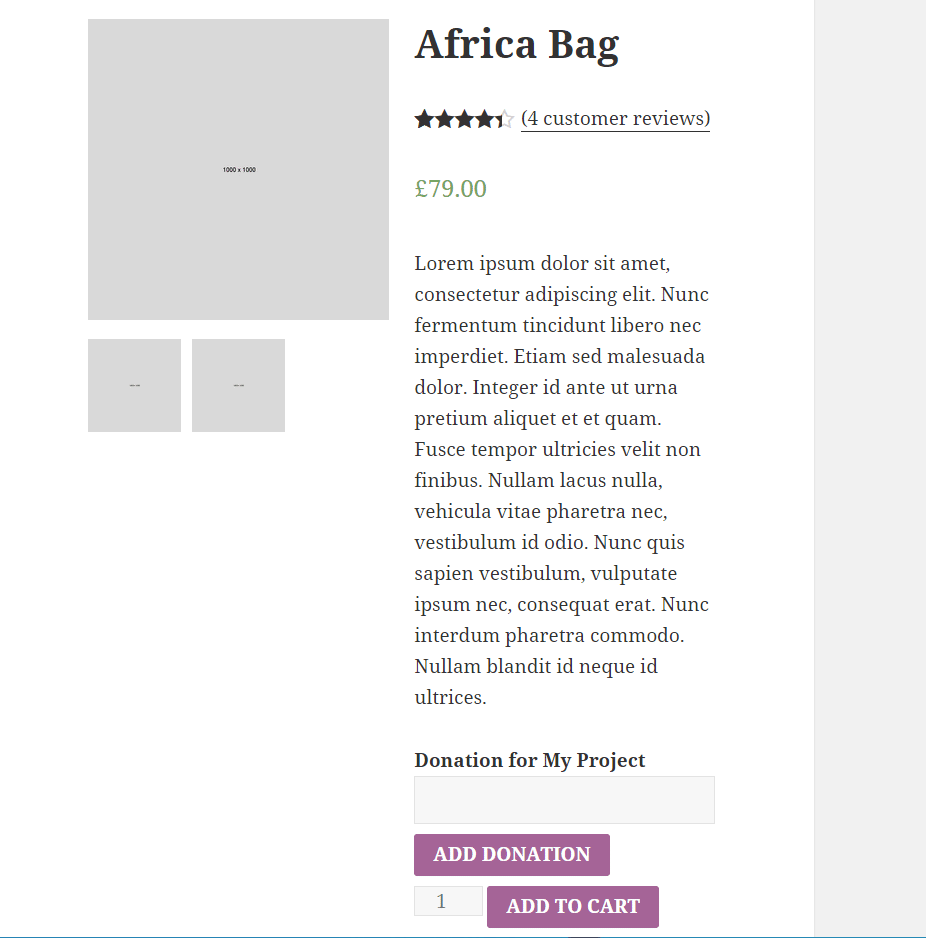
Task: Click the Donation for My Project label
Action: [x=529, y=760]
